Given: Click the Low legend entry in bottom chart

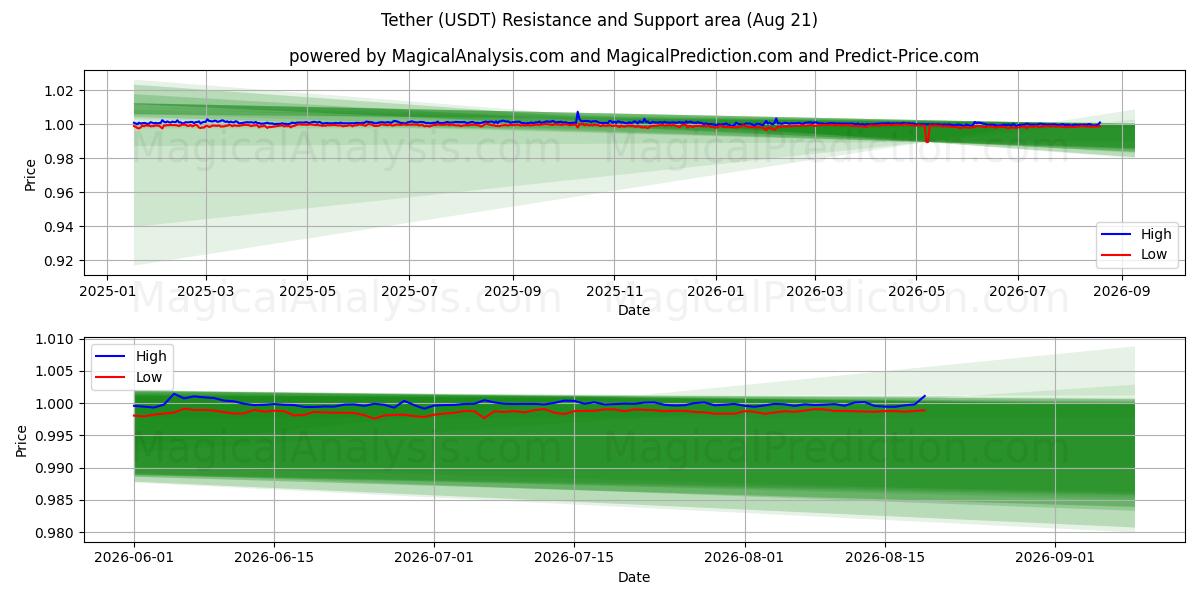Looking at the screenshot, I should (x=130, y=377).
